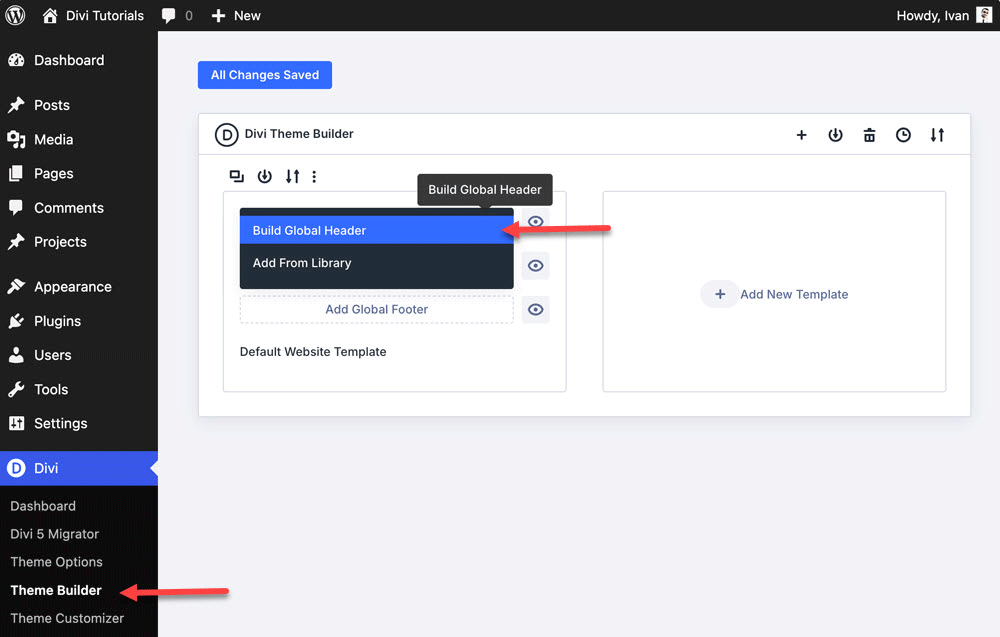1000x637 pixels.
Task: Click the All Changes Saved button
Action: coord(264,74)
